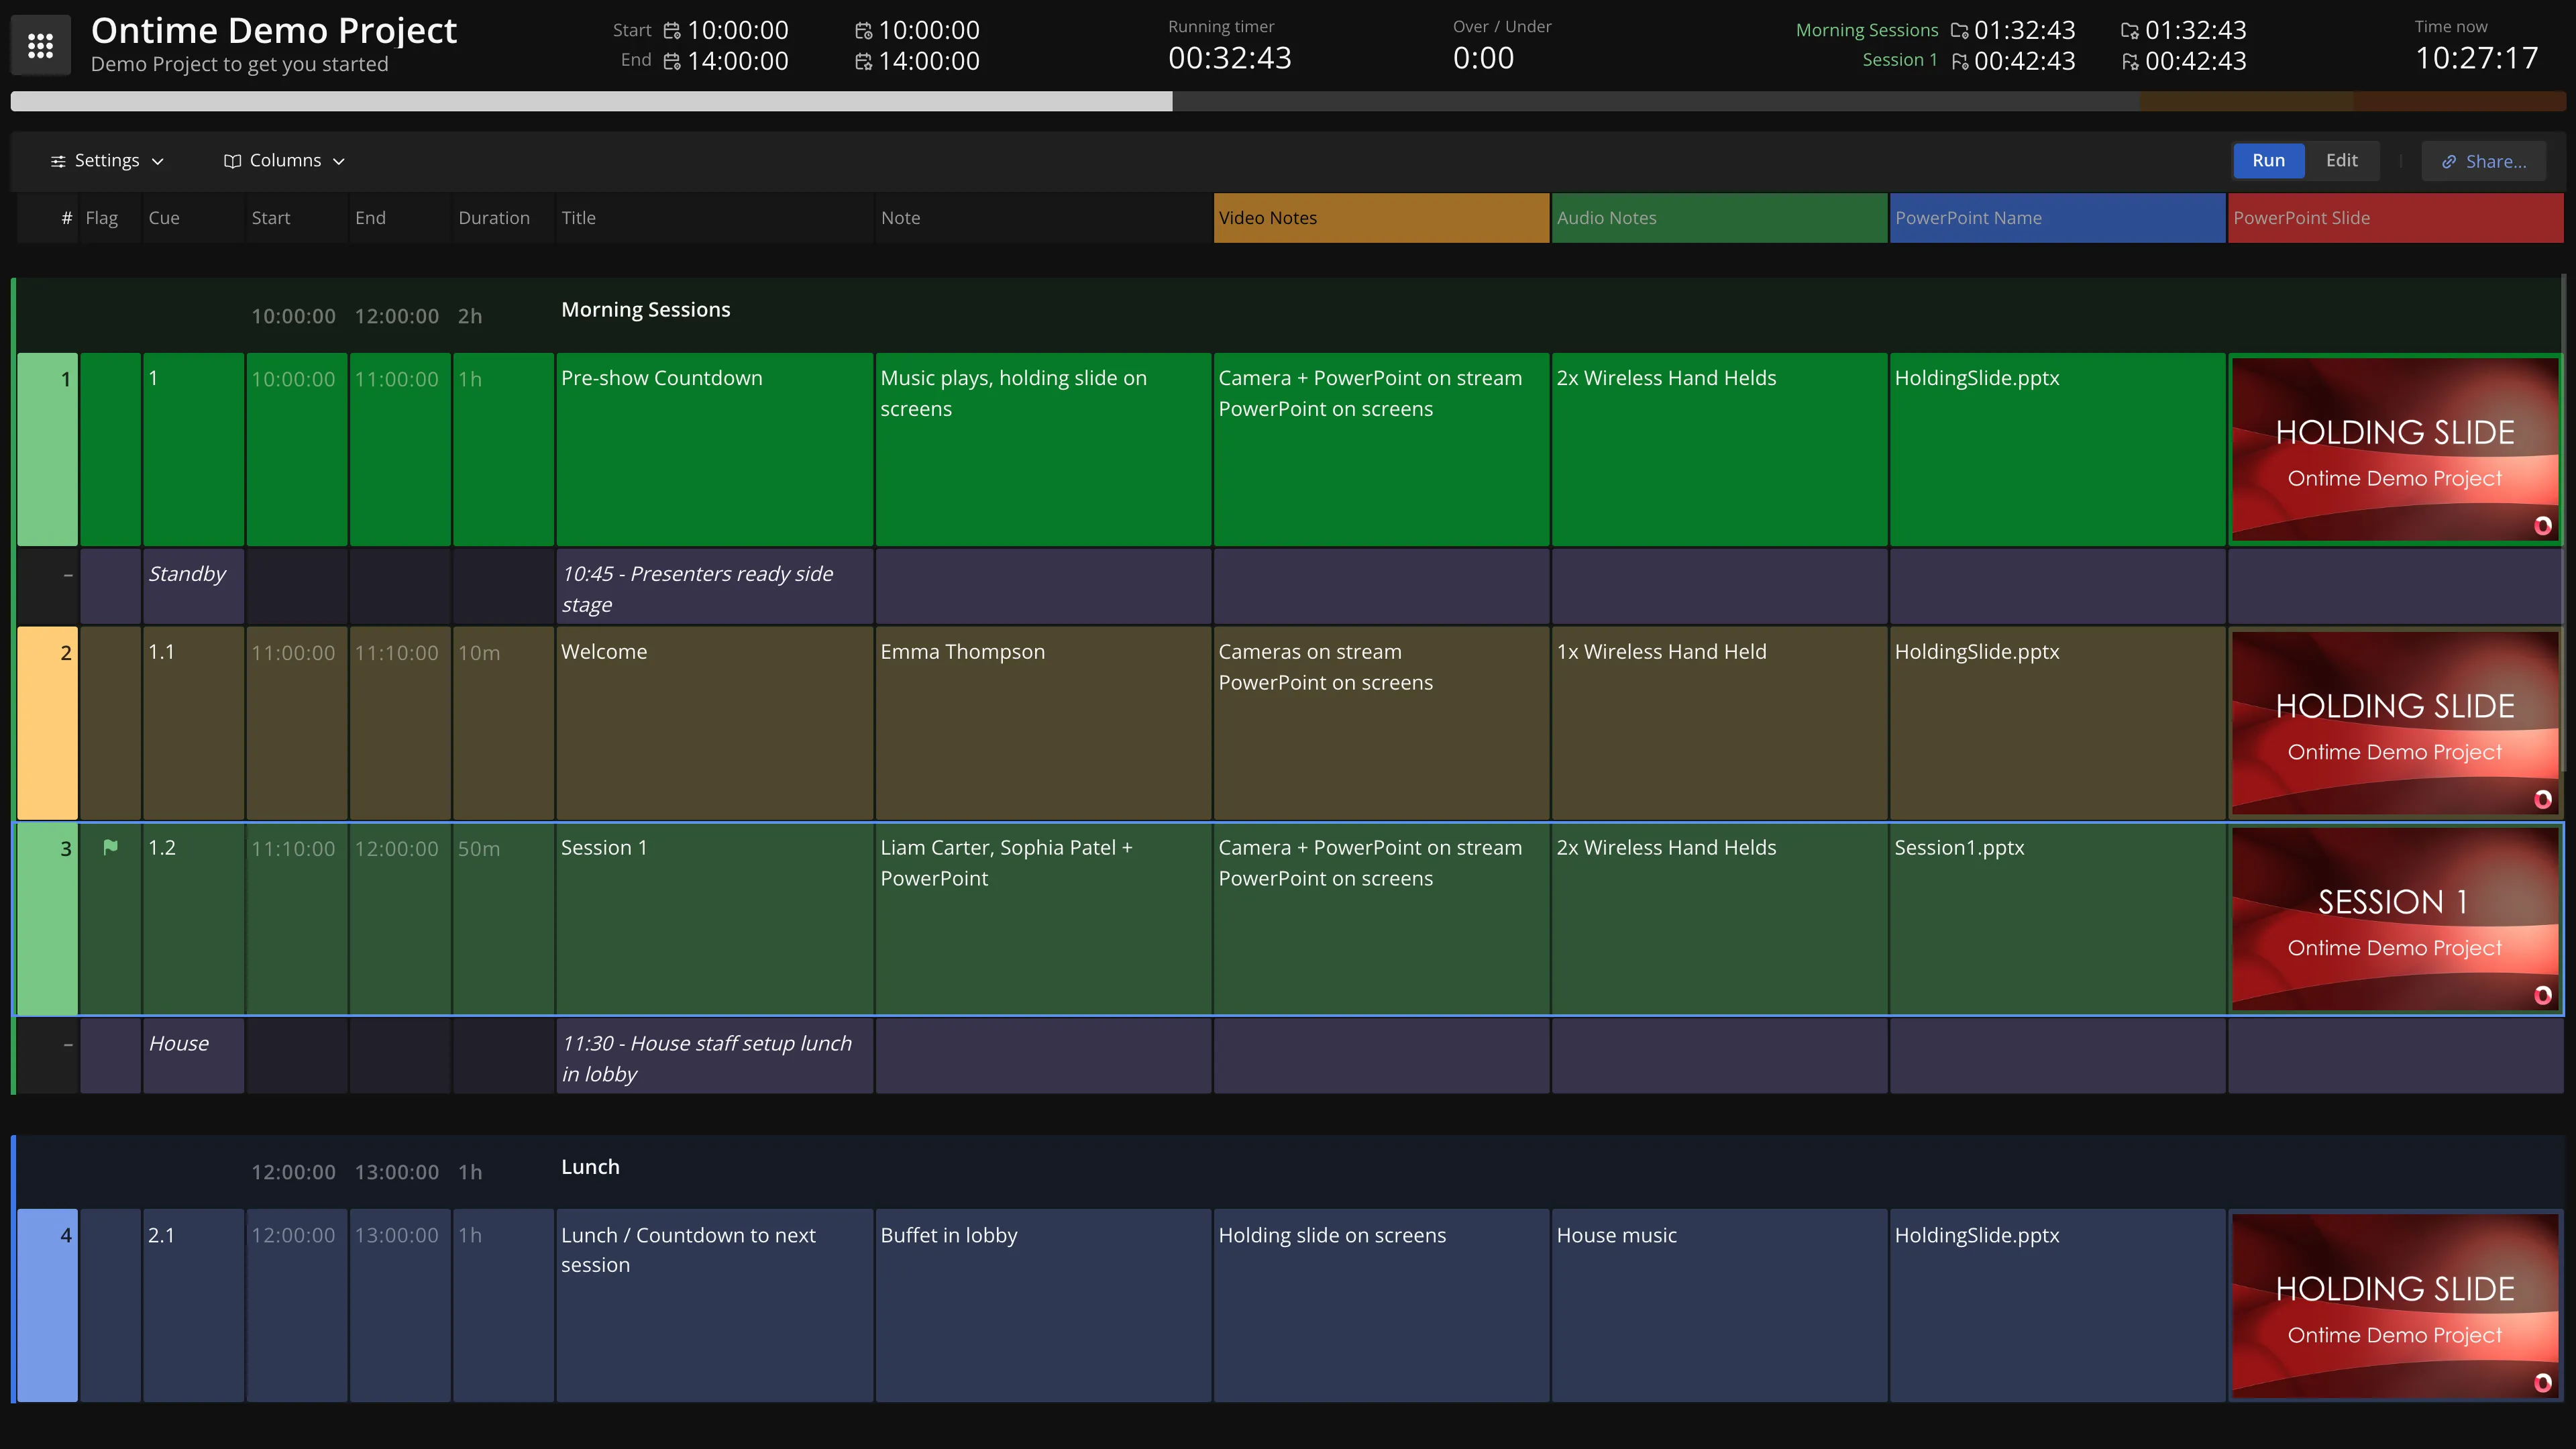The width and height of the screenshot is (2576, 1449).
Task: Click the scheduled calendar icon beside End time
Action: 672,61
